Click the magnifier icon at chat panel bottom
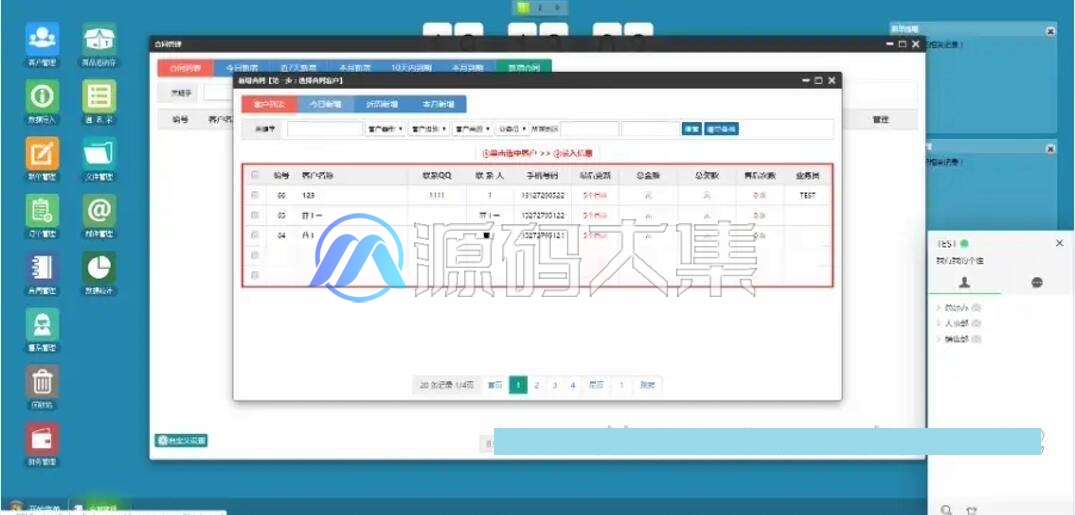Image resolution: width=1075 pixels, height=515 pixels. coord(947,510)
